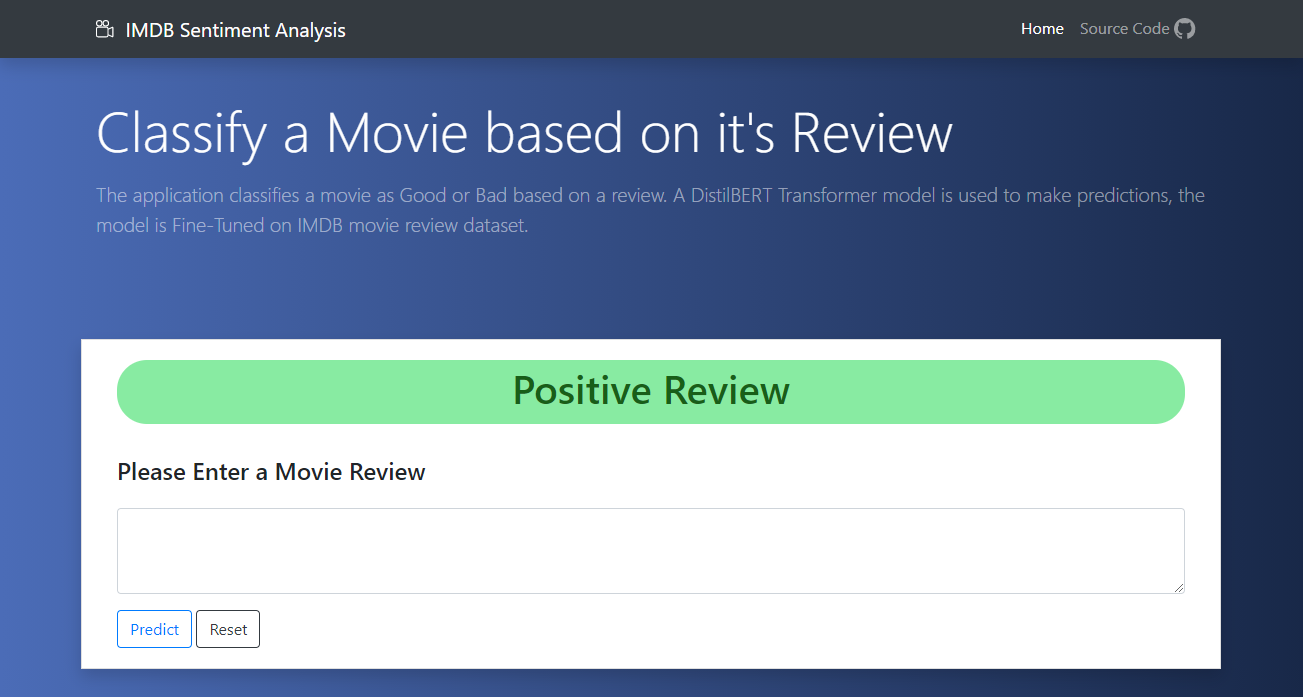Open the IMDB Sentiment Analysis brand link

pyautogui.click(x=221, y=30)
